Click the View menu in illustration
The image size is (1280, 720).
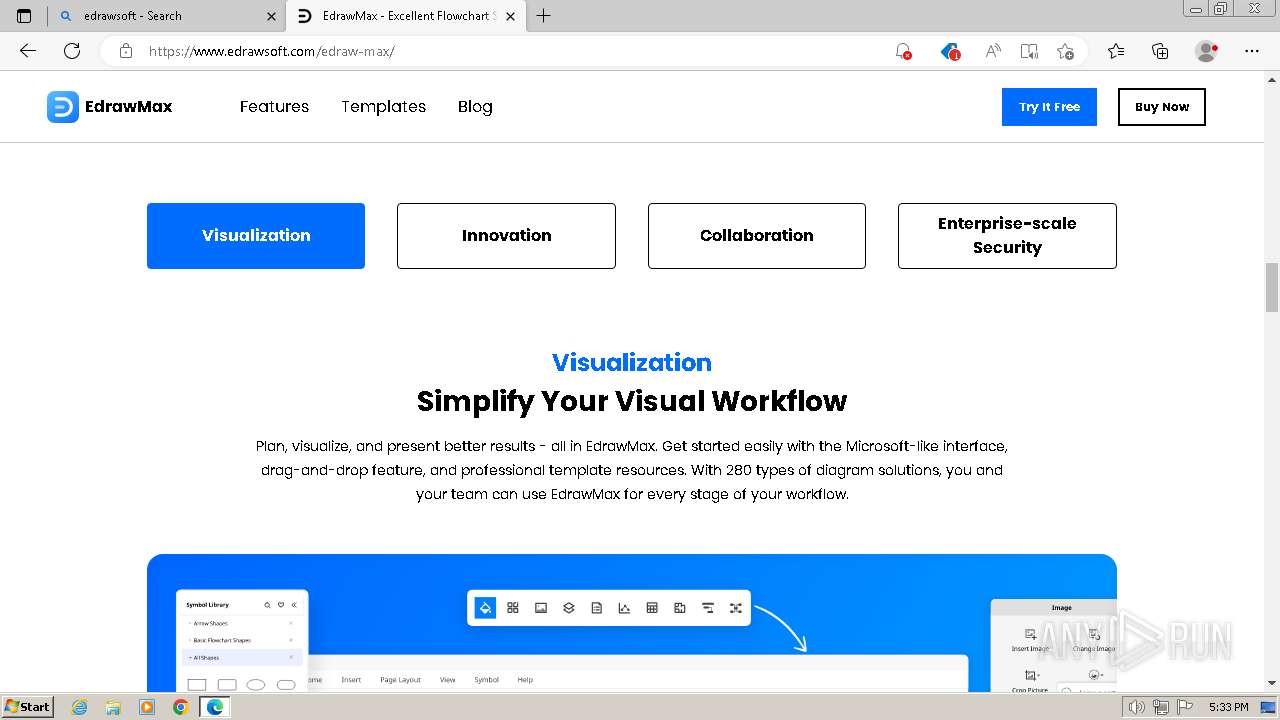(448, 680)
